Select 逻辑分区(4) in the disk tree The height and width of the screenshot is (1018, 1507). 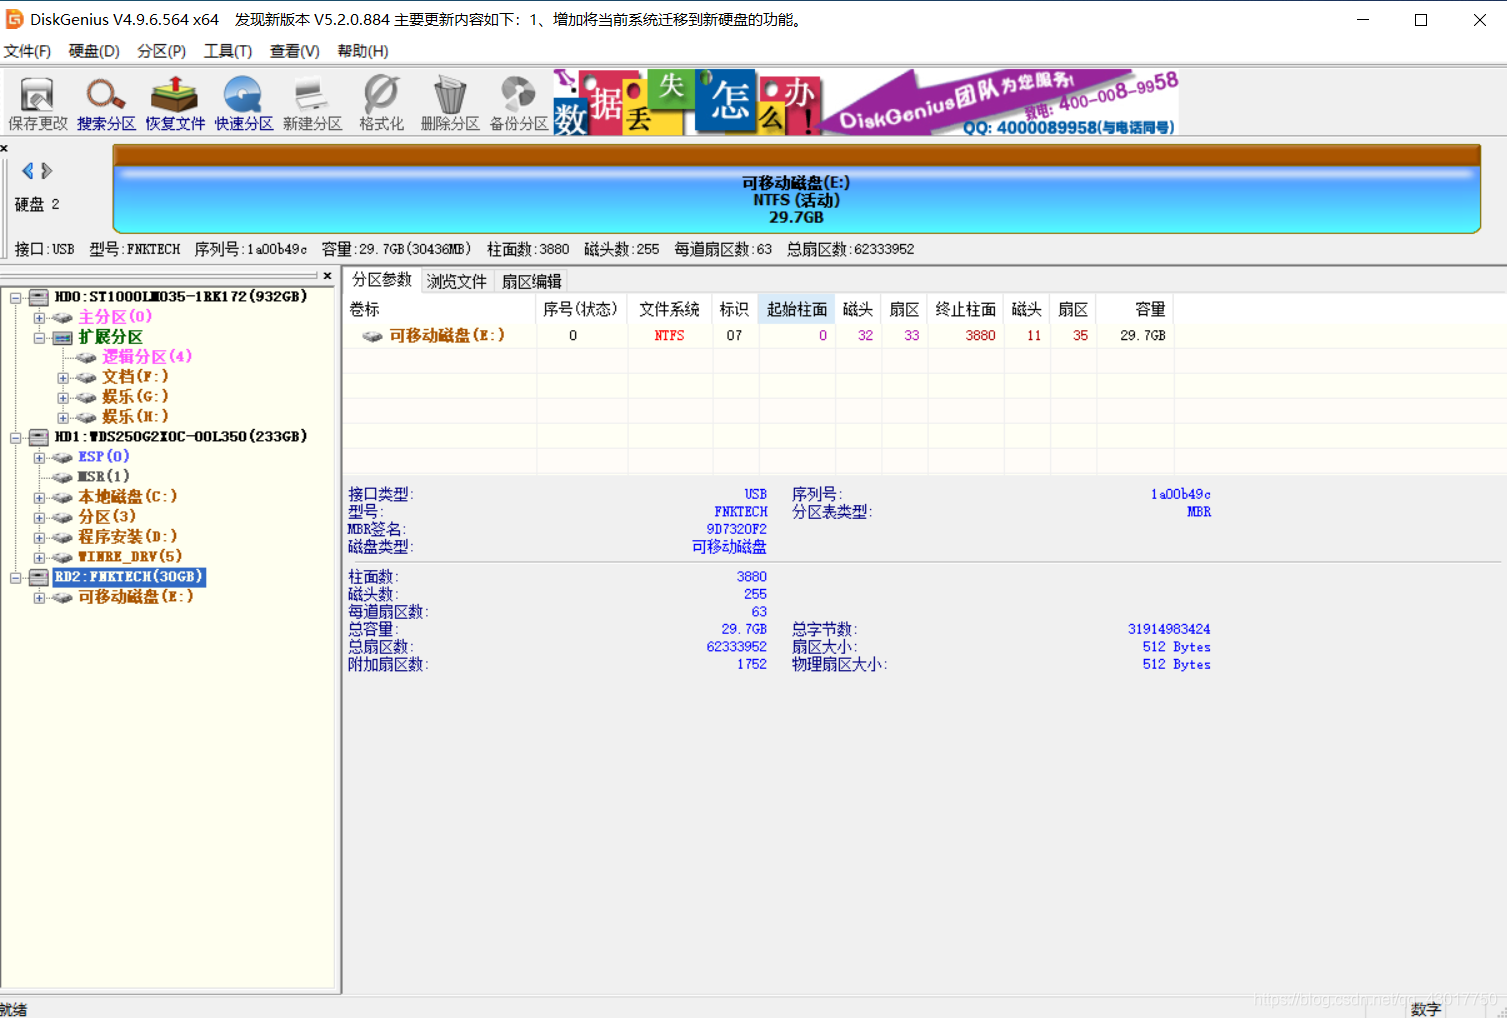[147, 357]
